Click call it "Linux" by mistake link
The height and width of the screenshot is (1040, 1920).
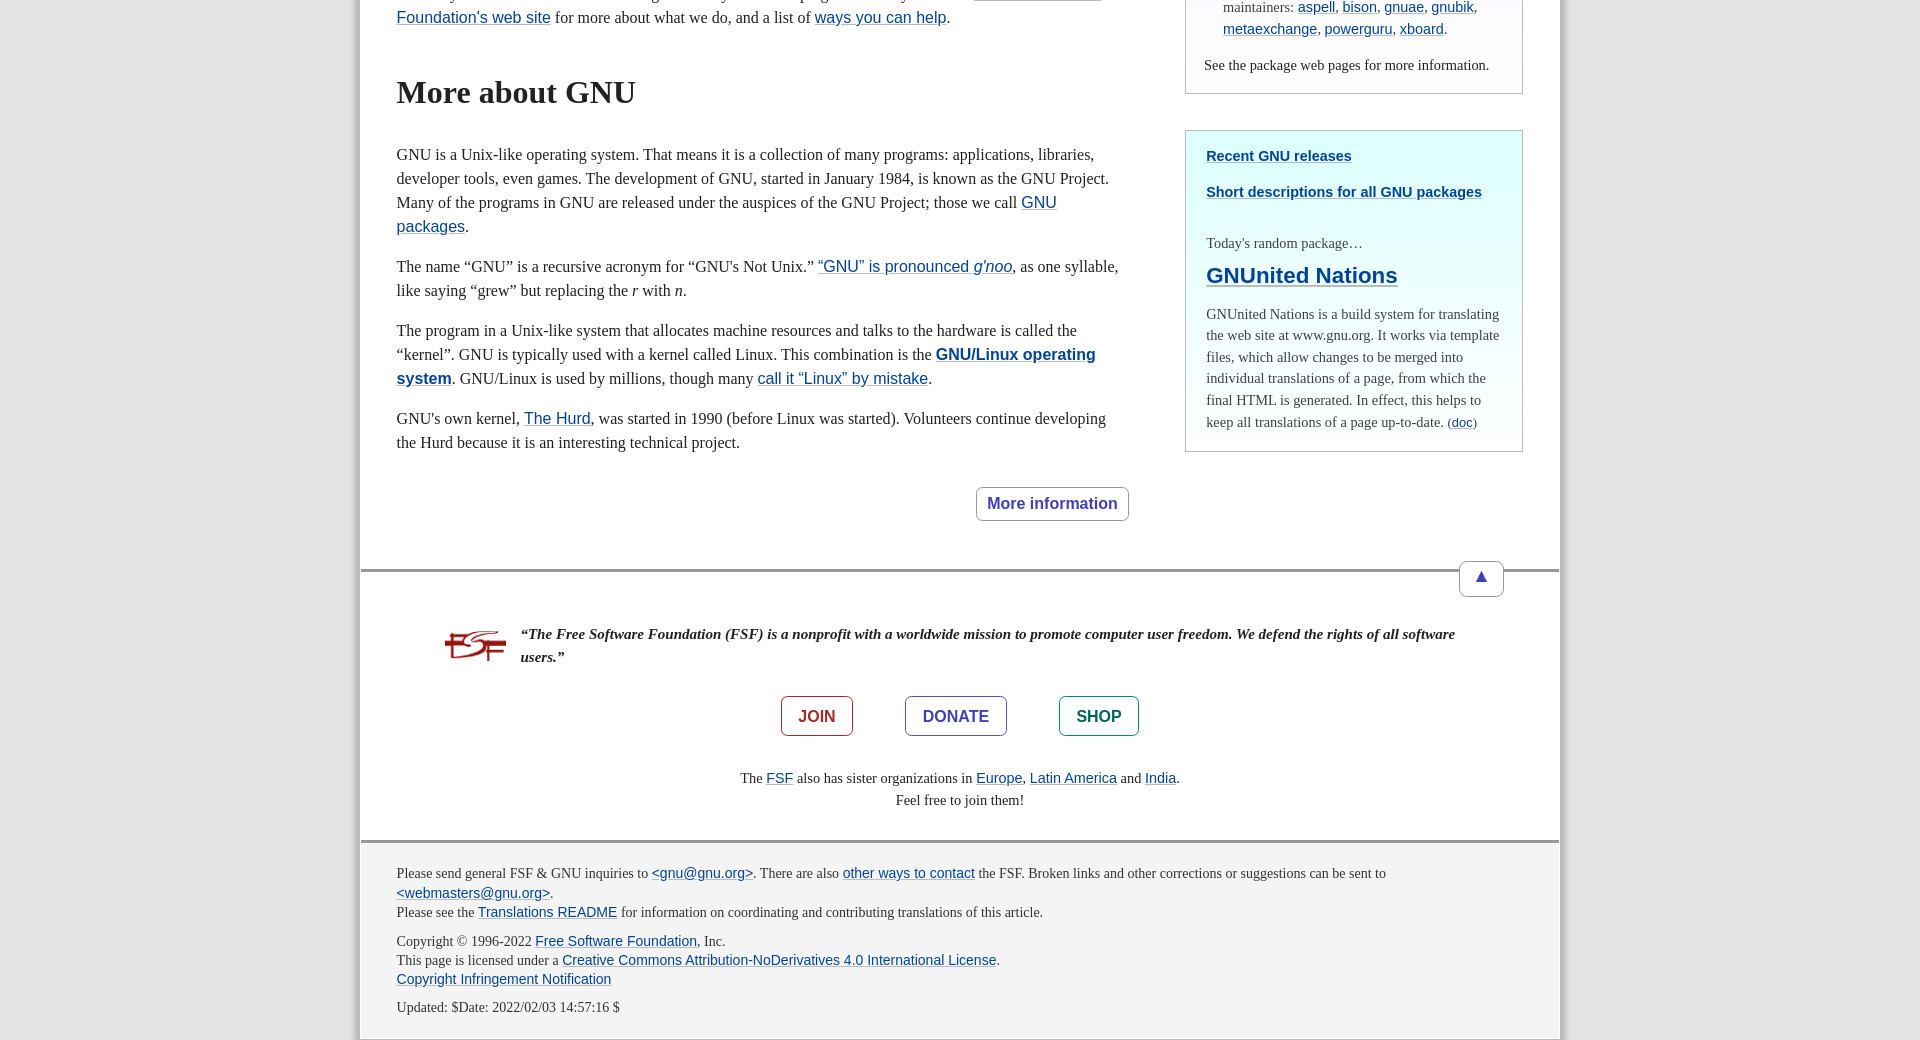842,379
